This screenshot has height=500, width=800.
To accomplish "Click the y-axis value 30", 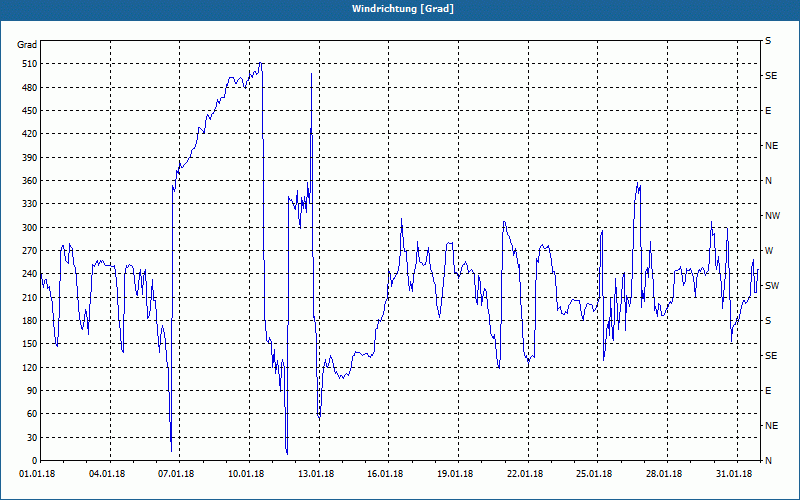I will click(x=33, y=437).
